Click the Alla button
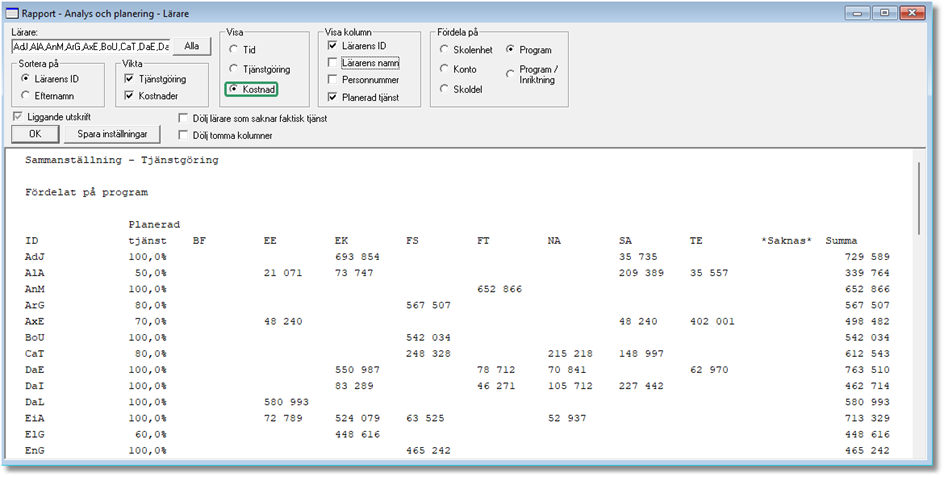This screenshot has height=477, width=944. (x=192, y=46)
